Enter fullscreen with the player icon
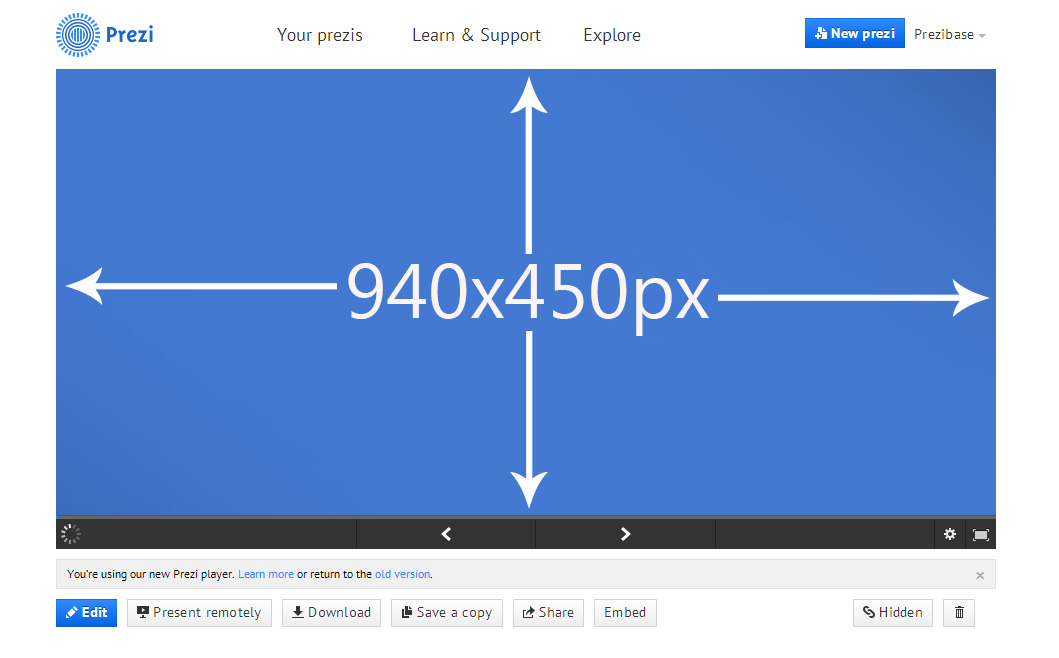 (x=981, y=534)
